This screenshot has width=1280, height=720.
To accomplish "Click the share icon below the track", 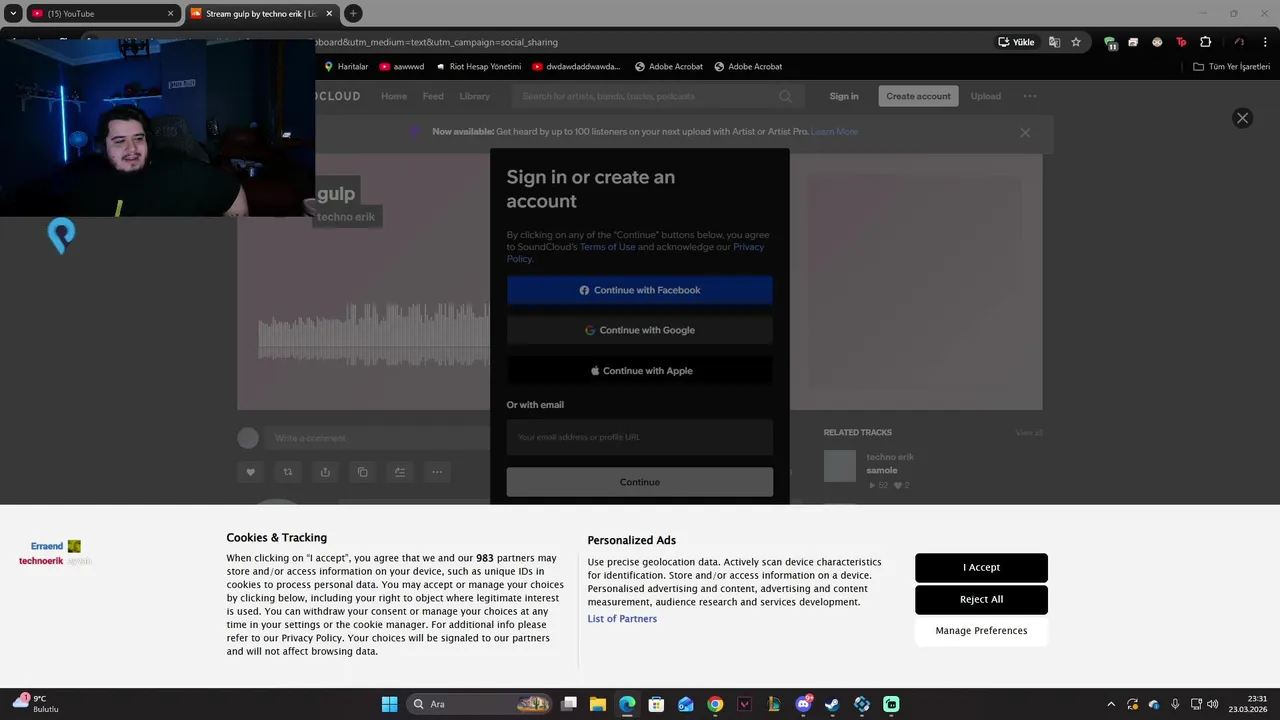I will tap(325, 472).
